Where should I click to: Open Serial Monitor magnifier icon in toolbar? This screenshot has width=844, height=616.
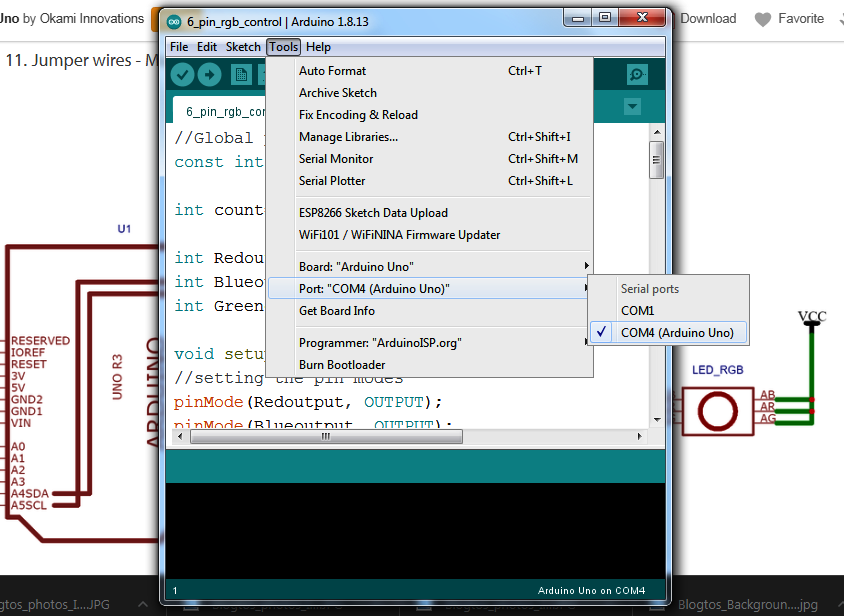tap(637, 74)
